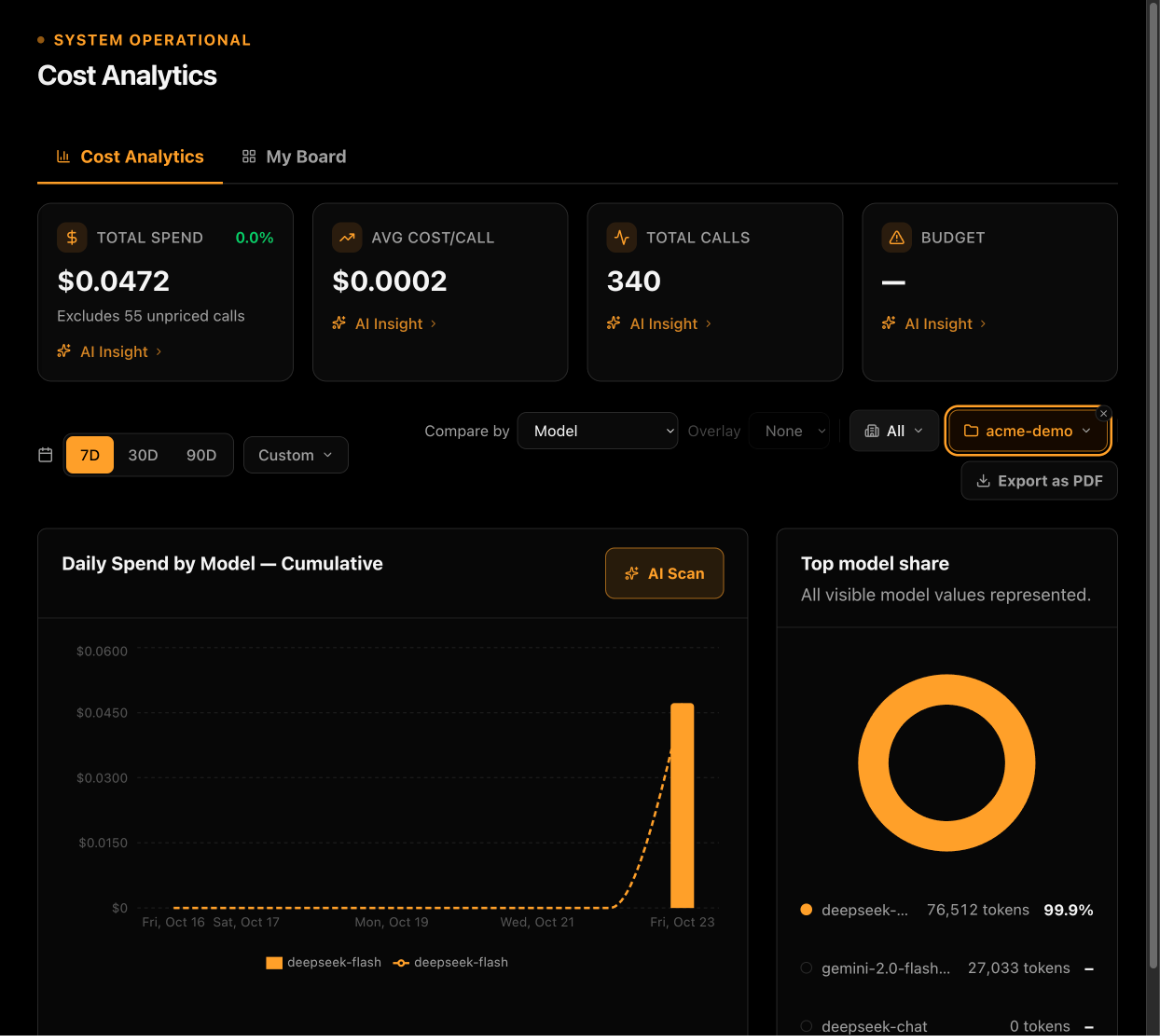Open AI Insight for Total Spend

(x=109, y=352)
